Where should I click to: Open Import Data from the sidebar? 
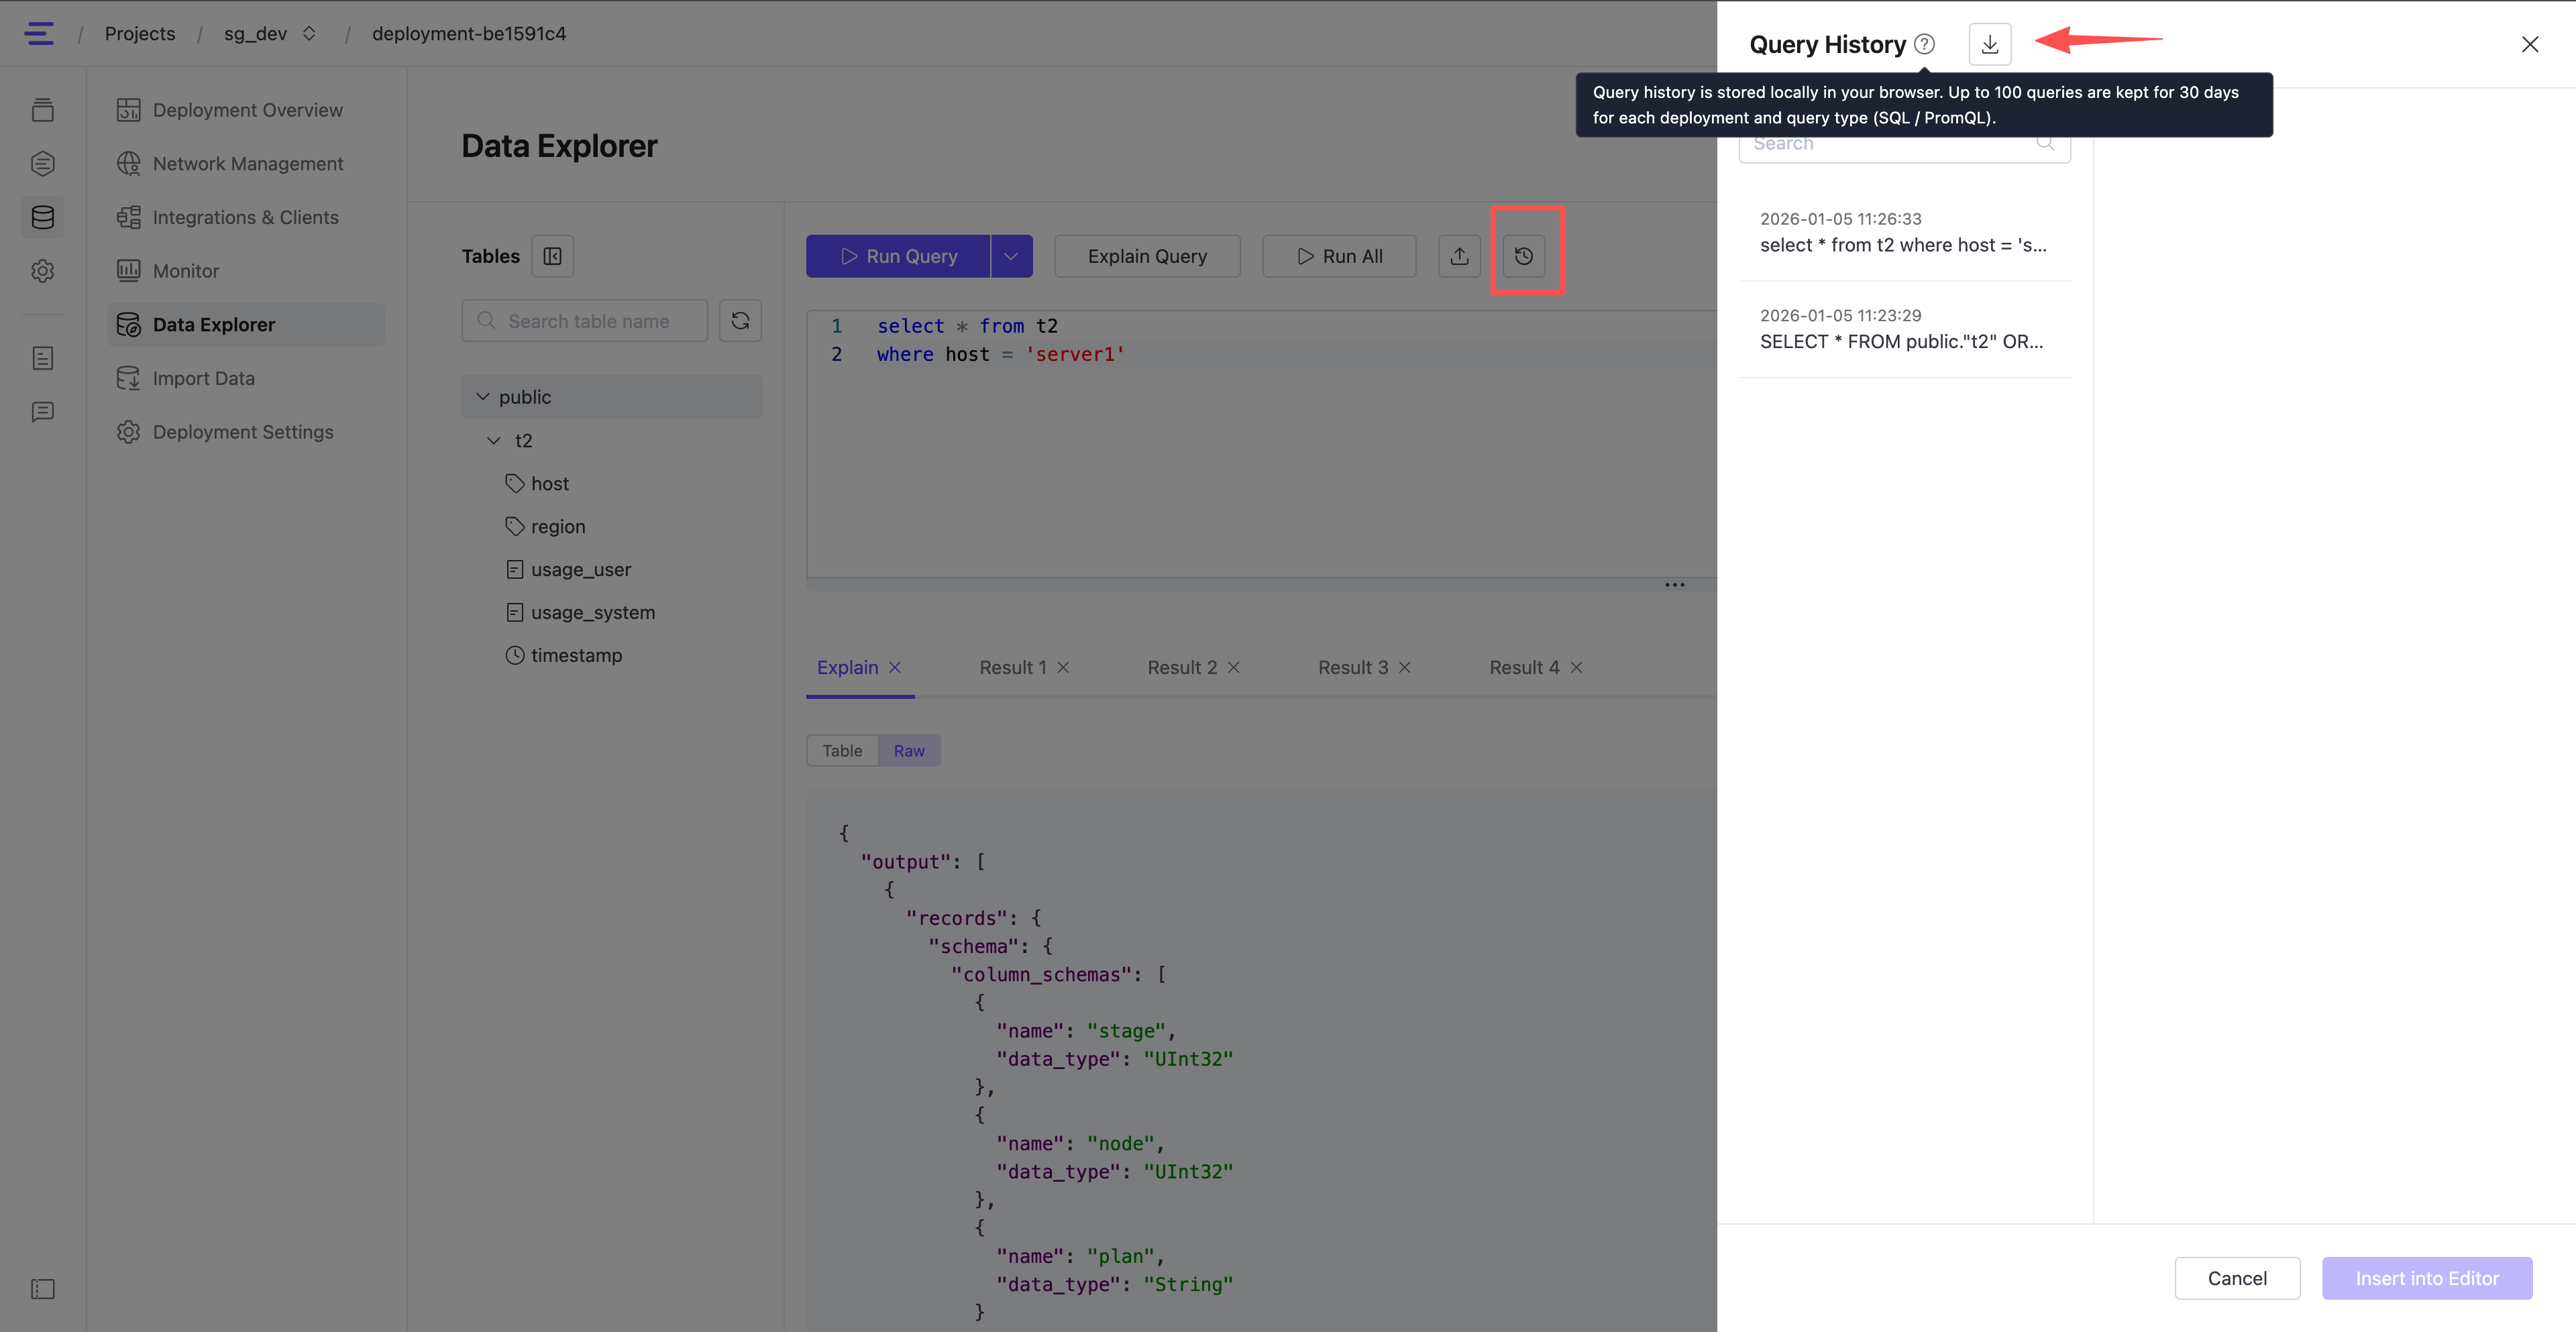204,378
